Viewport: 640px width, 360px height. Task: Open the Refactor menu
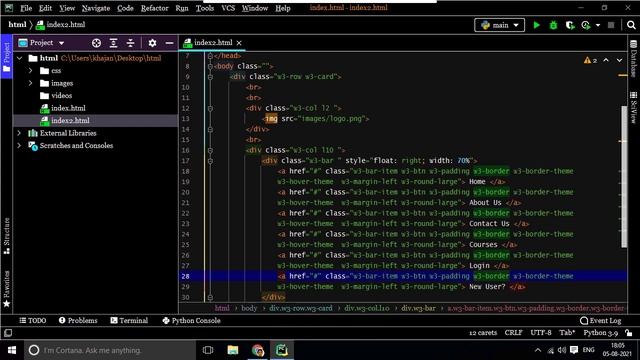pos(154,8)
